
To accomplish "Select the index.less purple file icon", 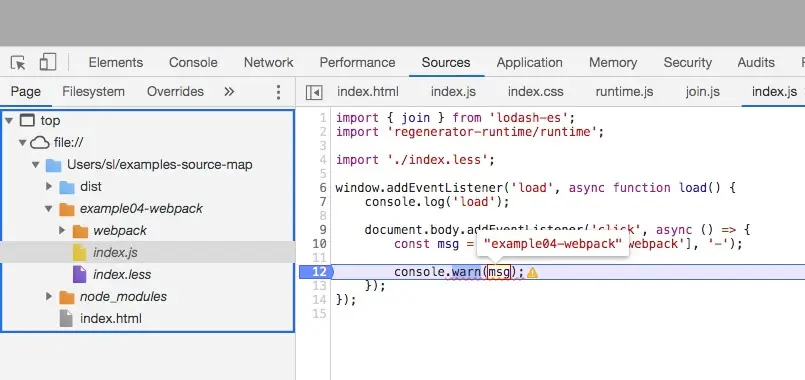I will (x=80, y=274).
